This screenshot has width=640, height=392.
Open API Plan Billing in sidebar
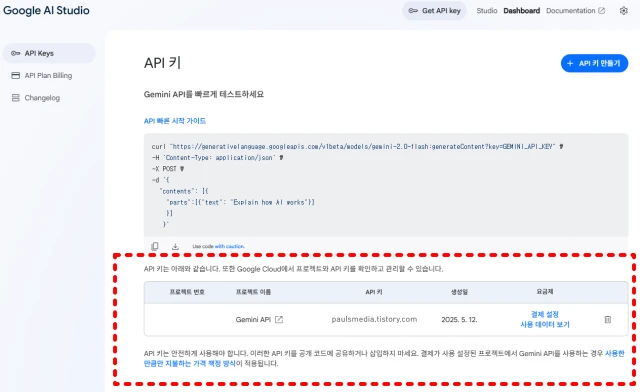[x=49, y=76]
